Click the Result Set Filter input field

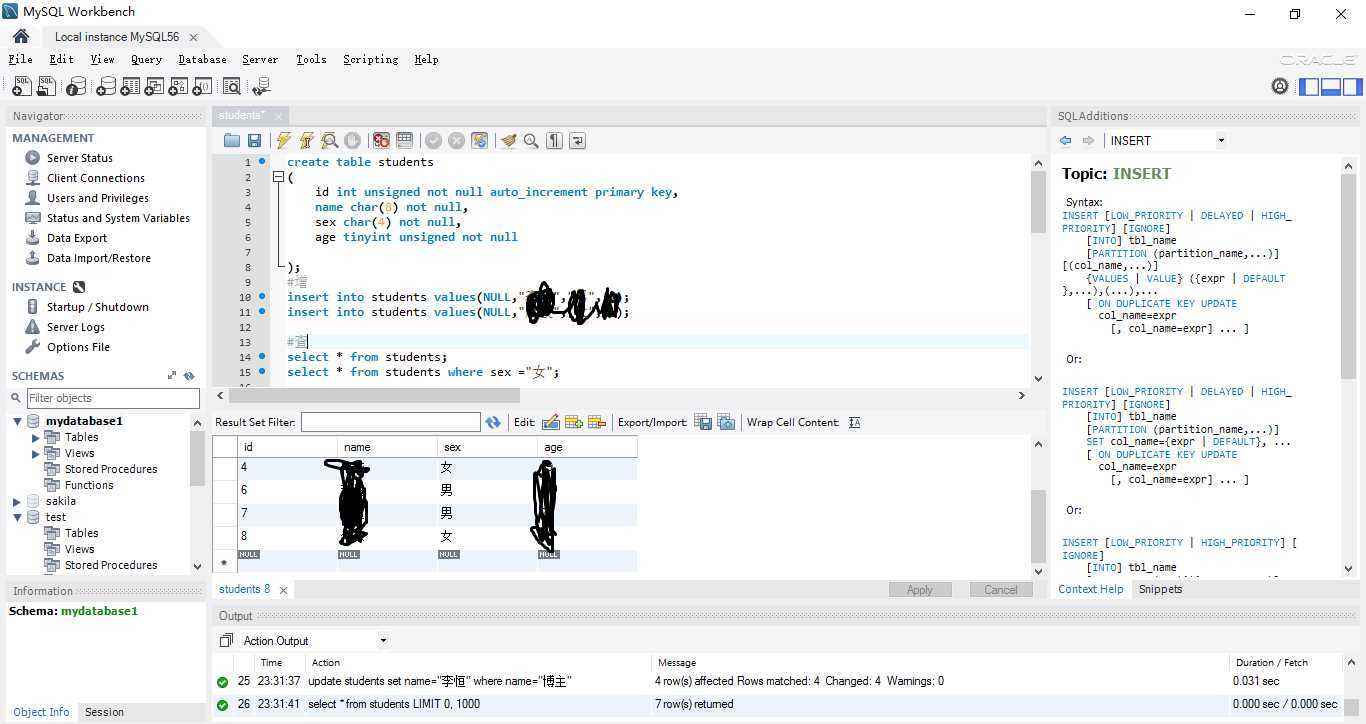tap(391, 422)
